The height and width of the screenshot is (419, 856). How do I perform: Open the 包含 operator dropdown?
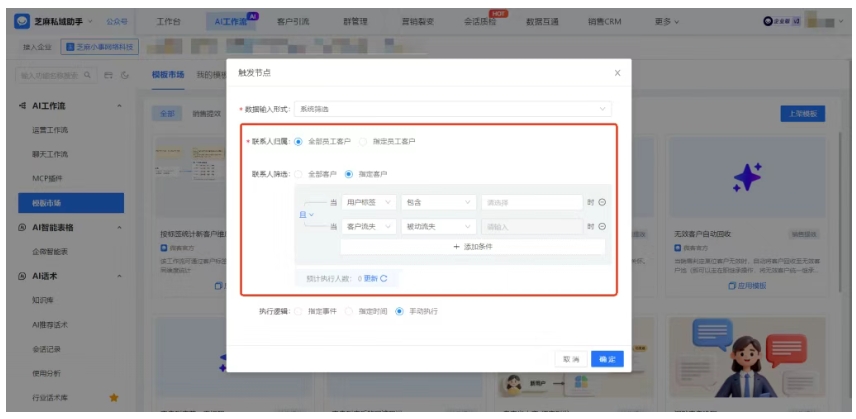[x=438, y=202]
